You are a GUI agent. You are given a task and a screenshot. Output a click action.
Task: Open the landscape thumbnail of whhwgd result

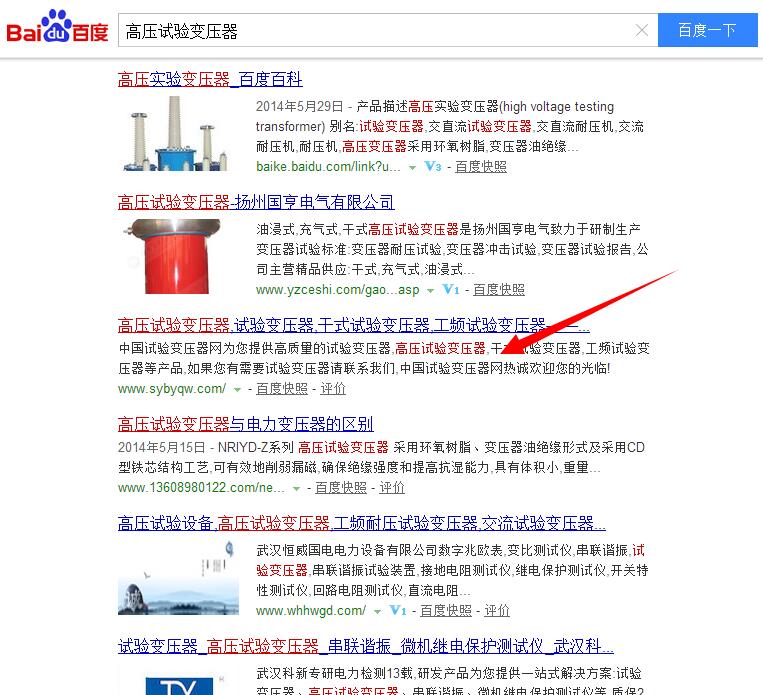click(178, 578)
